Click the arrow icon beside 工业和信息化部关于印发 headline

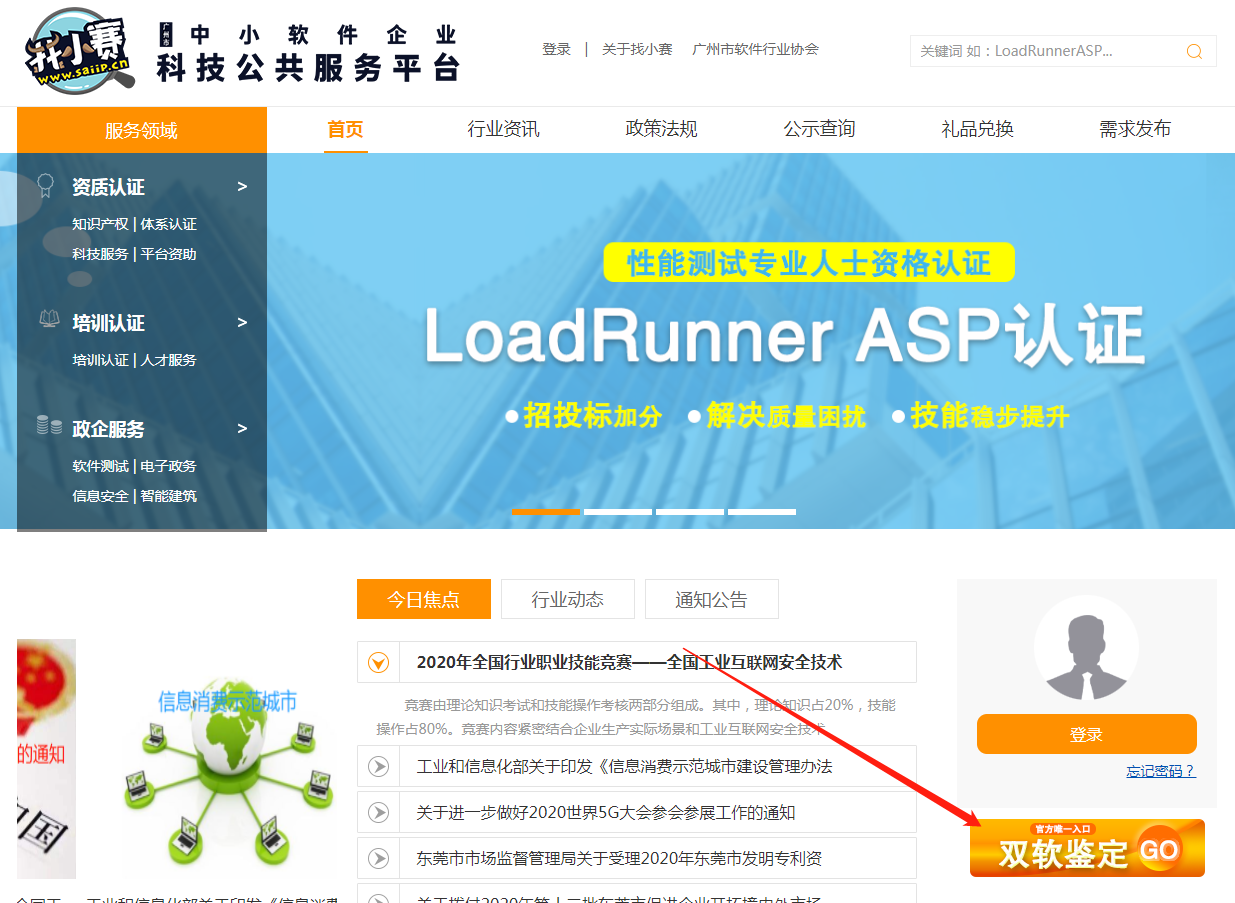pyautogui.click(x=378, y=766)
